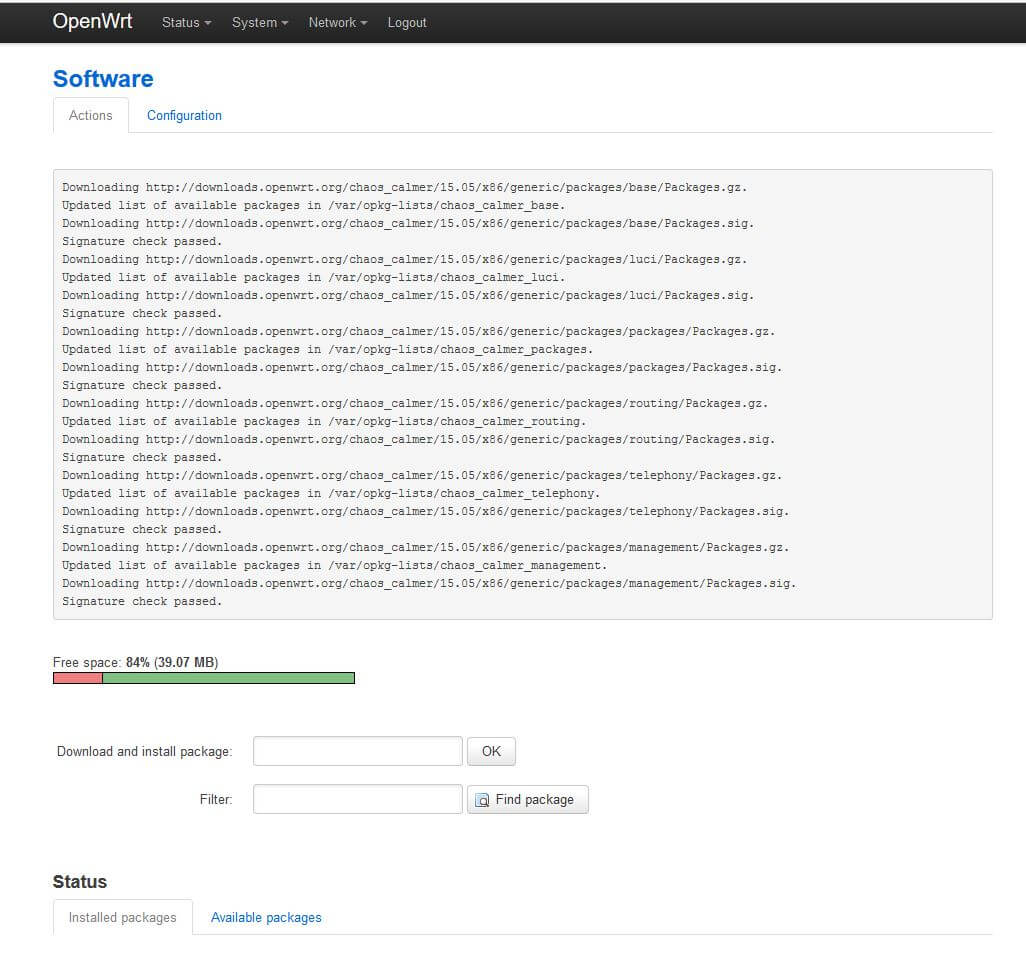
Task: Switch to the Available packages tab
Action: click(x=266, y=917)
